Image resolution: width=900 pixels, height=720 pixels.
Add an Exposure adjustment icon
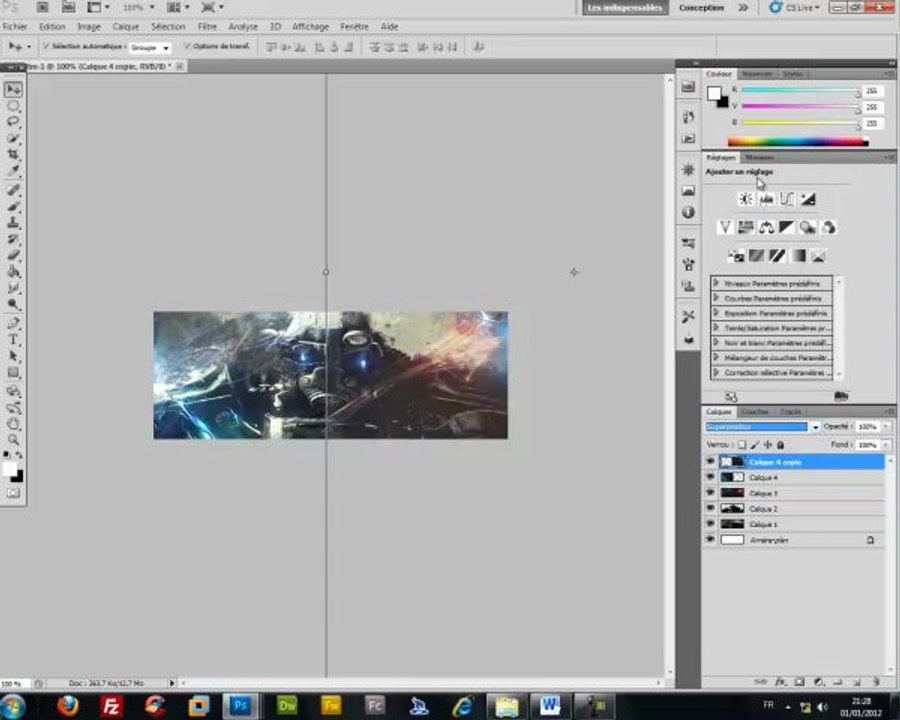[808, 199]
